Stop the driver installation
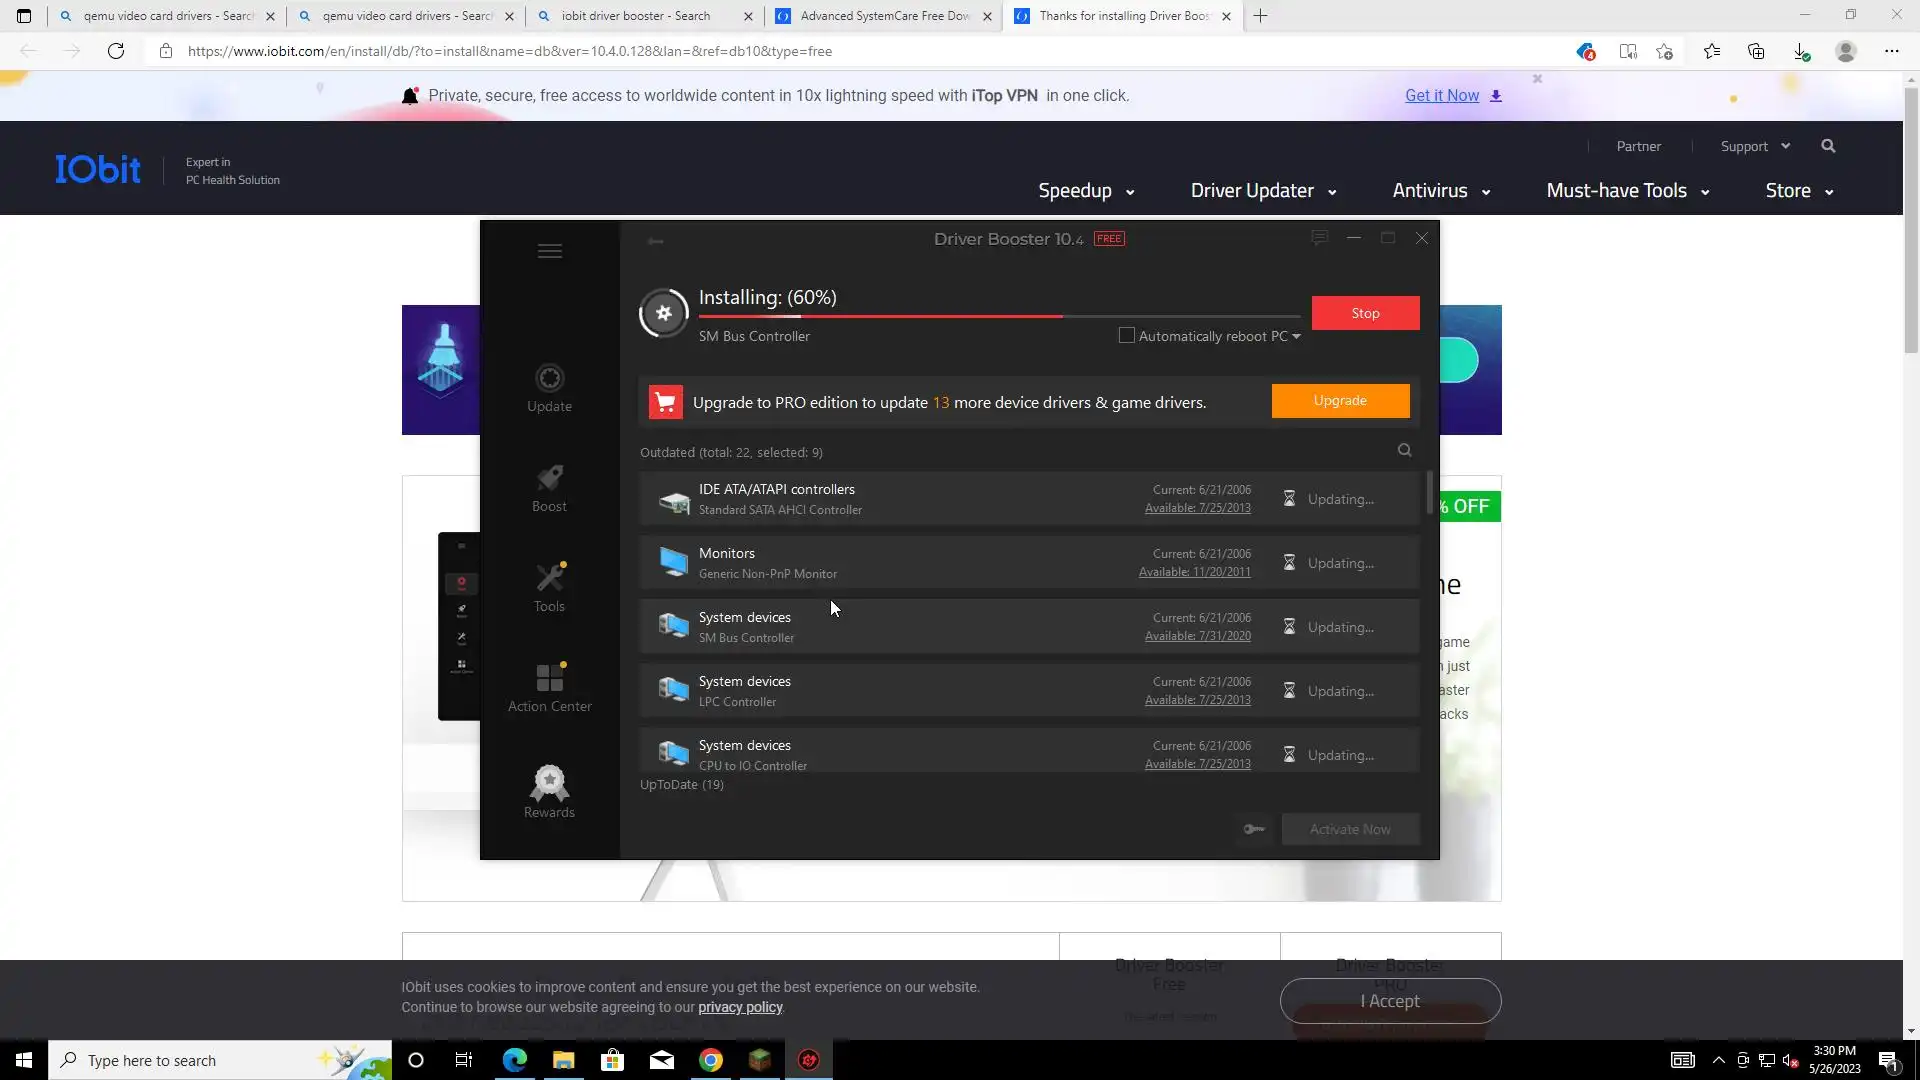The image size is (1920, 1080). (1365, 313)
